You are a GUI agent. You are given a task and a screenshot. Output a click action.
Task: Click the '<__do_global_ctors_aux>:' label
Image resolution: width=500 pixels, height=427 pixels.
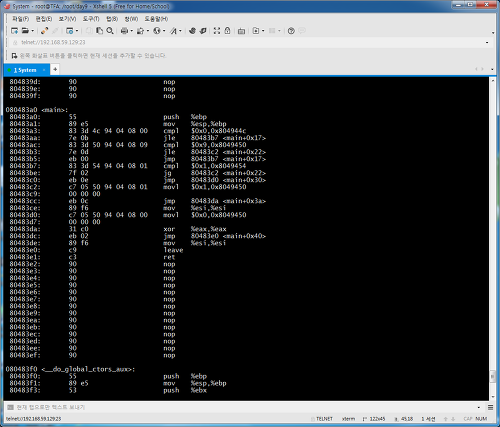coord(88,369)
